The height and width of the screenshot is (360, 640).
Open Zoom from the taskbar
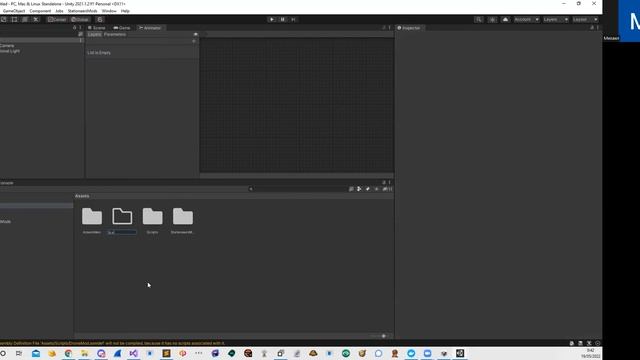click(x=427, y=353)
